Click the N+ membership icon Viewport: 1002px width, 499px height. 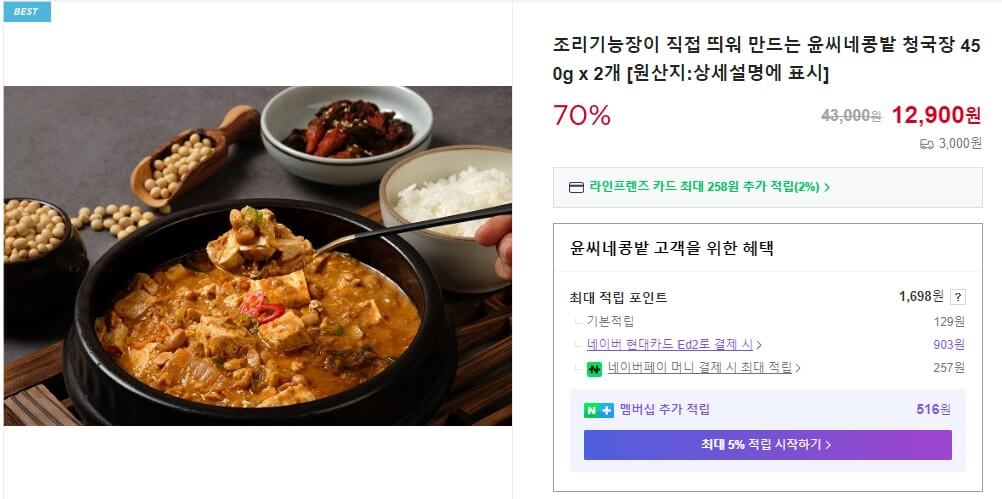click(598, 410)
